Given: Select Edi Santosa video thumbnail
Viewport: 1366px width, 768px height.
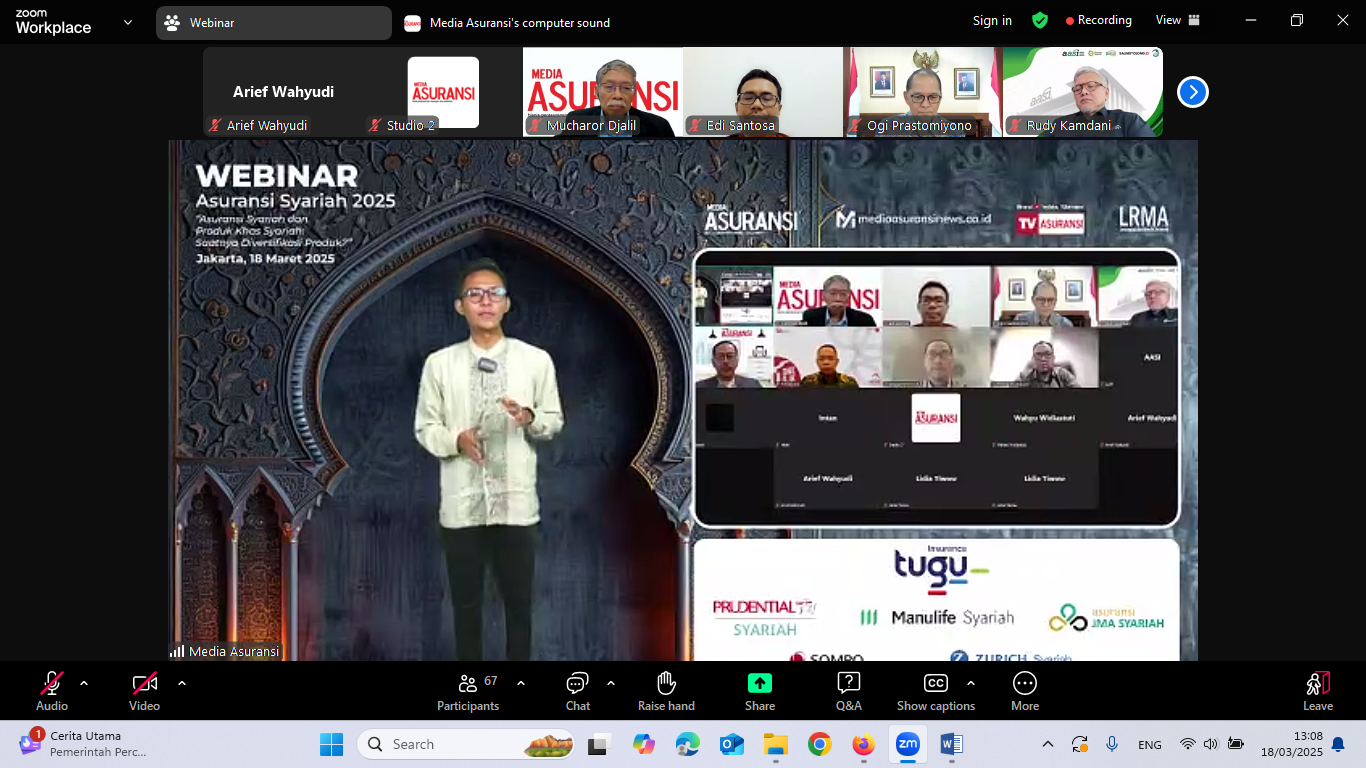Looking at the screenshot, I should (x=763, y=92).
